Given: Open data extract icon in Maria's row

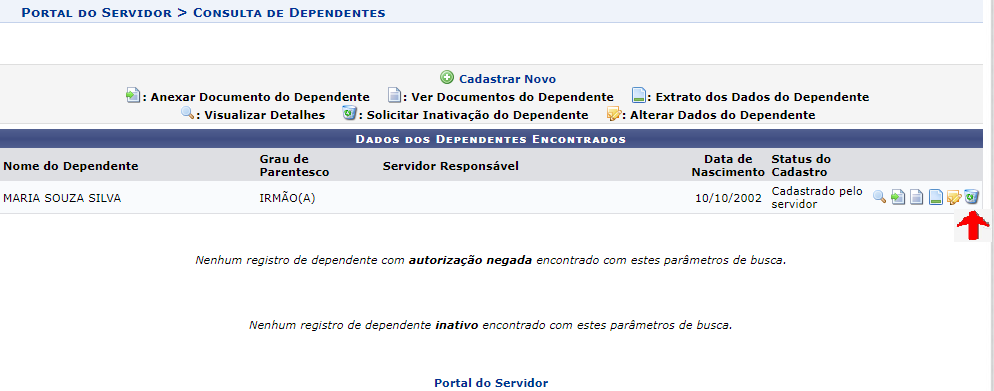Looking at the screenshot, I should pyautogui.click(x=935, y=197).
